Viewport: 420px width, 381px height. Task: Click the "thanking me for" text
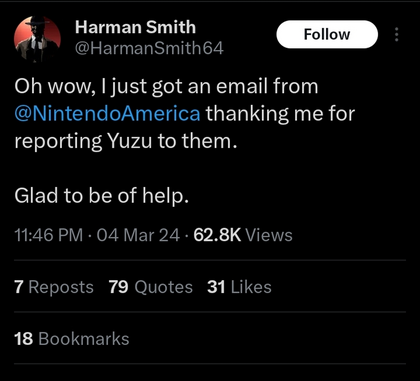[x=280, y=114]
